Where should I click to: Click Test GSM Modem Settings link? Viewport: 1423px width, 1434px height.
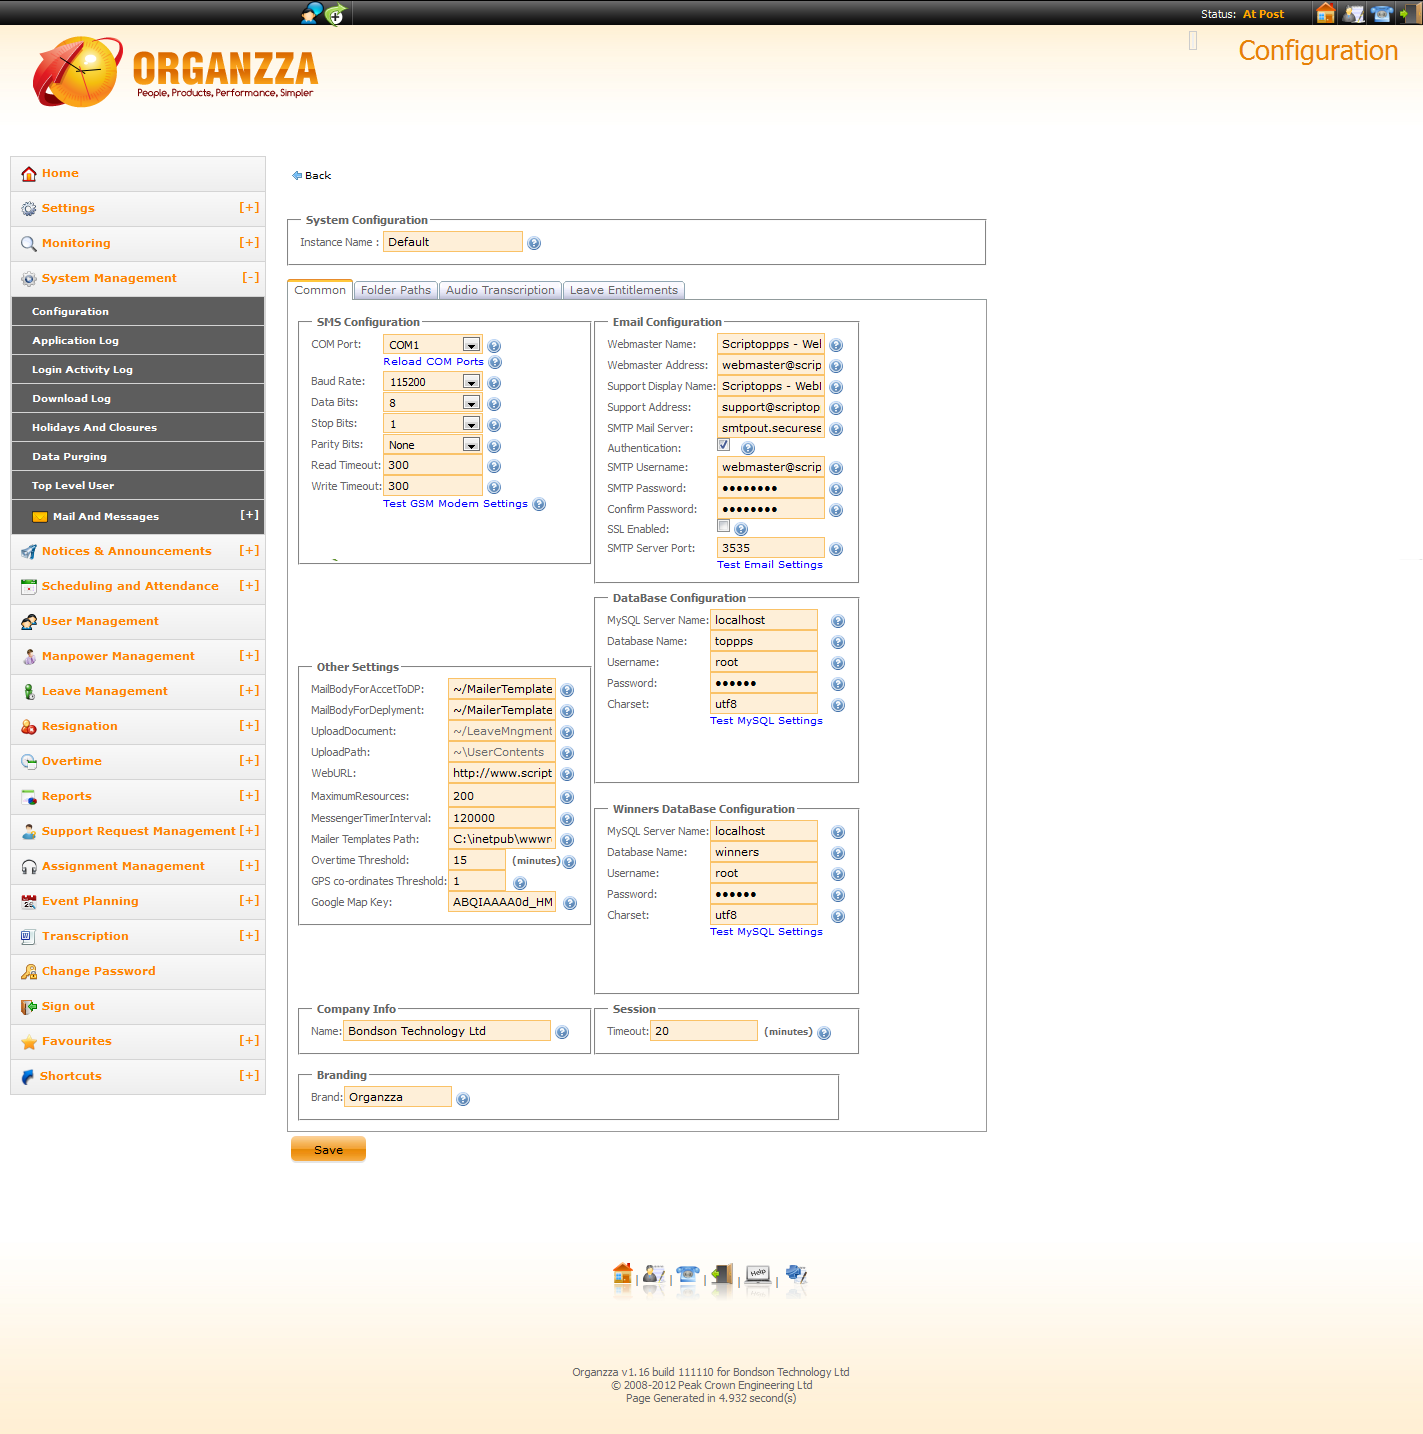[455, 504]
